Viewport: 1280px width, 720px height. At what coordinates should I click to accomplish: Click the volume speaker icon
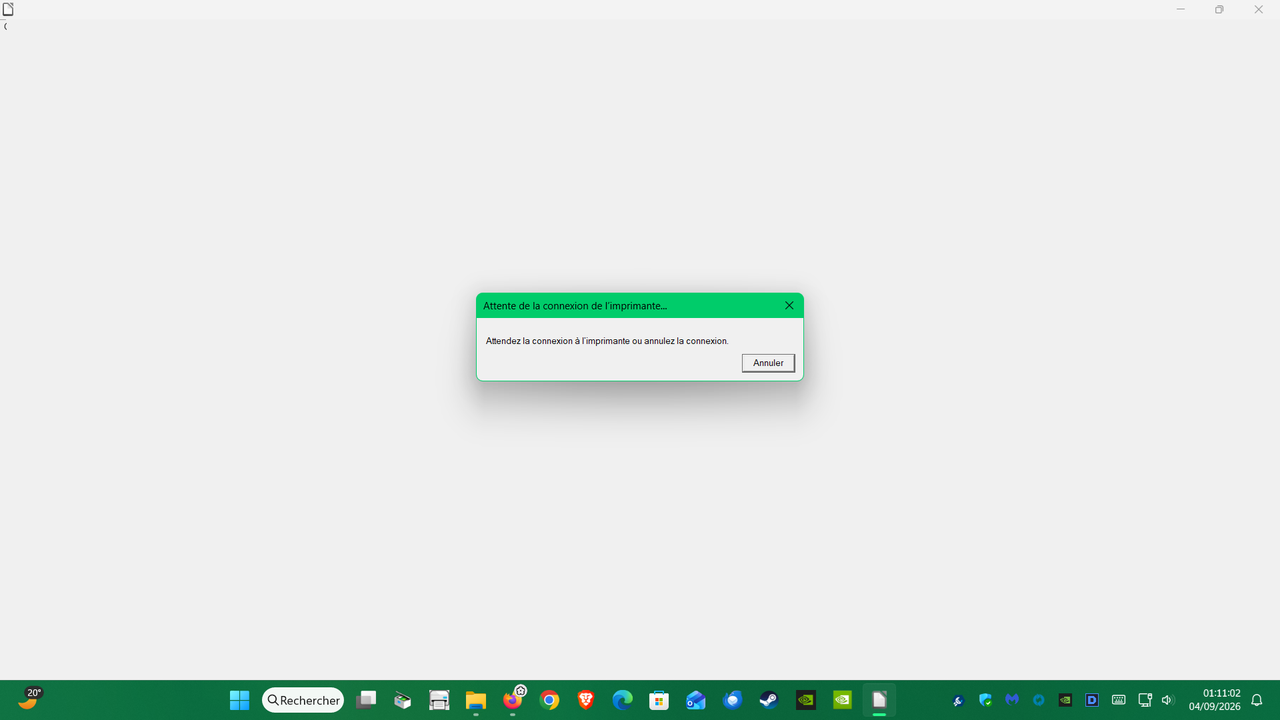click(1167, 700)
